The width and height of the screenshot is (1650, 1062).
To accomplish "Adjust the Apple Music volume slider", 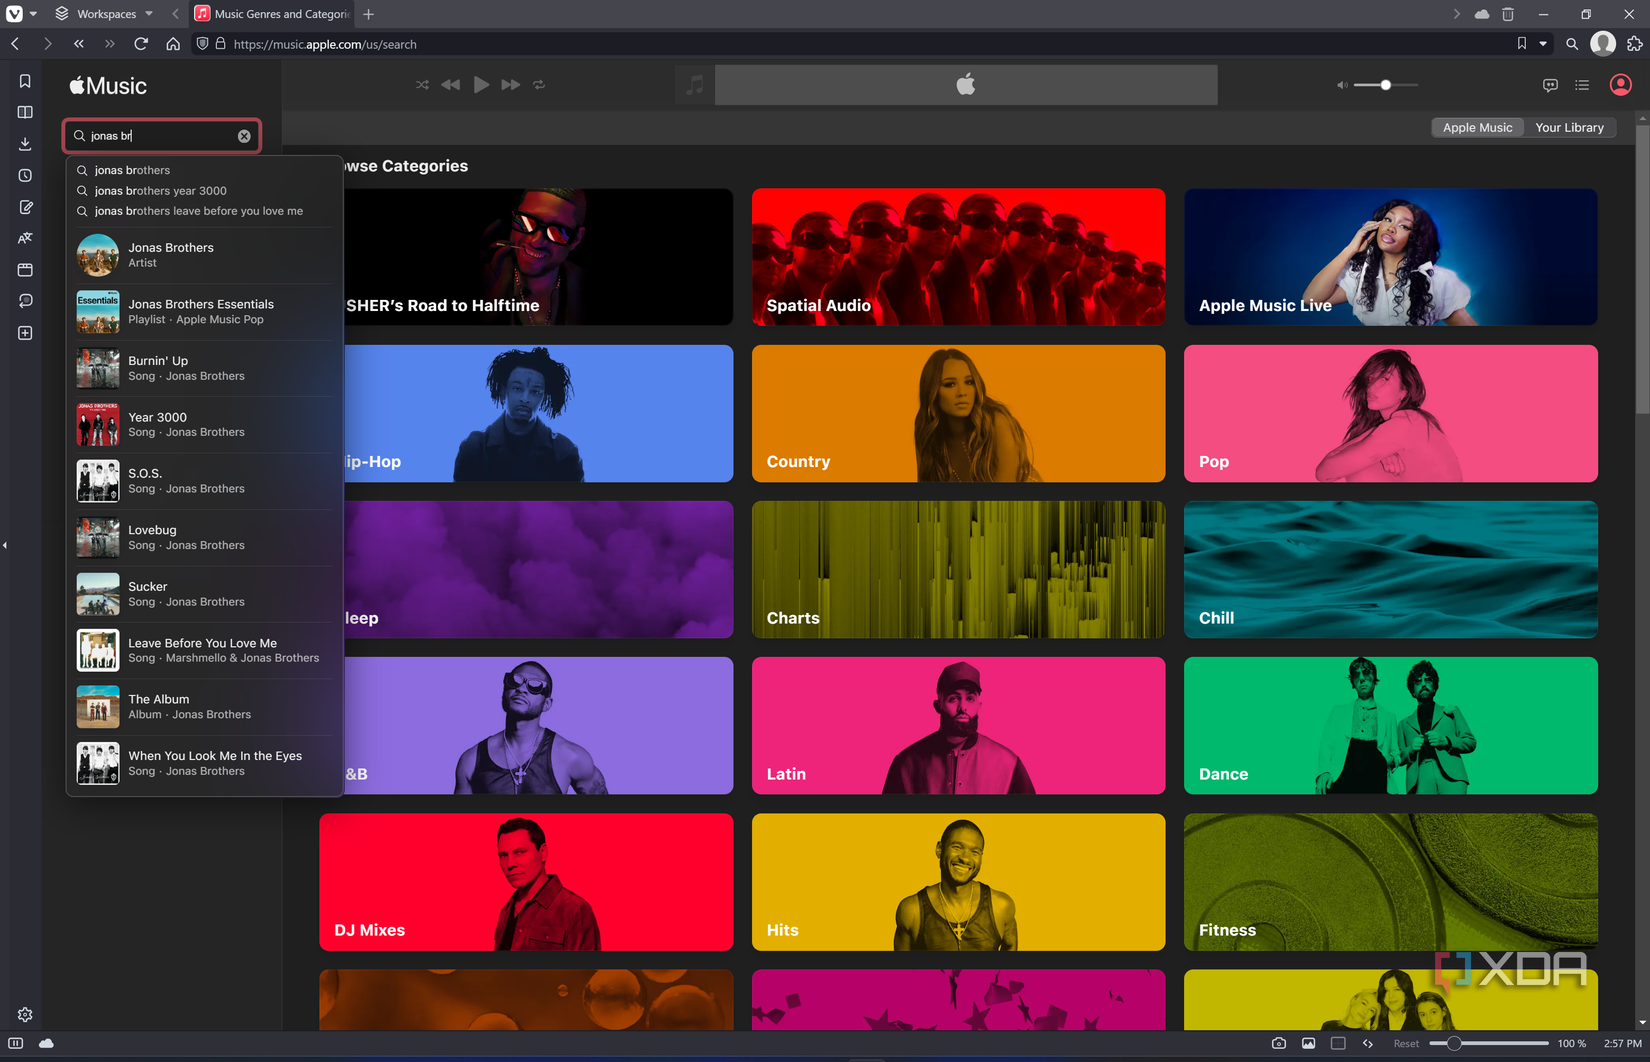I will click(1386, 85).
